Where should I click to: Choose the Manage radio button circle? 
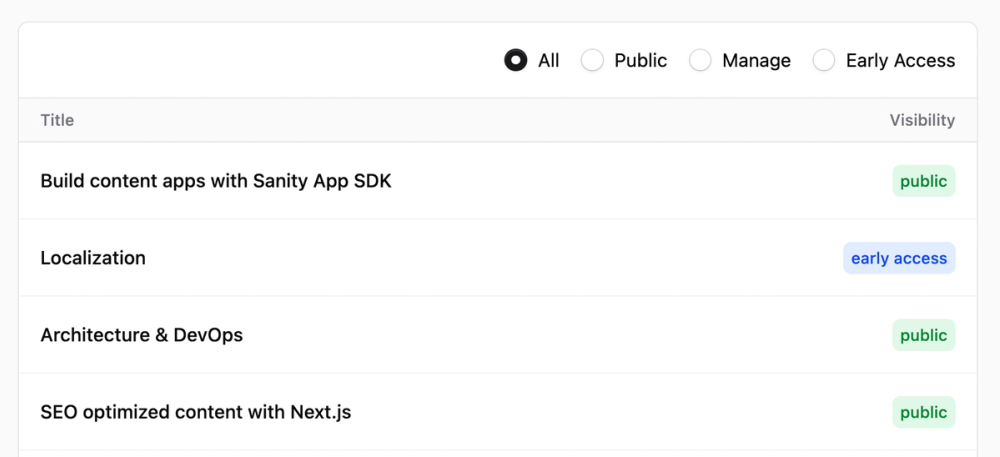(701, 61)
